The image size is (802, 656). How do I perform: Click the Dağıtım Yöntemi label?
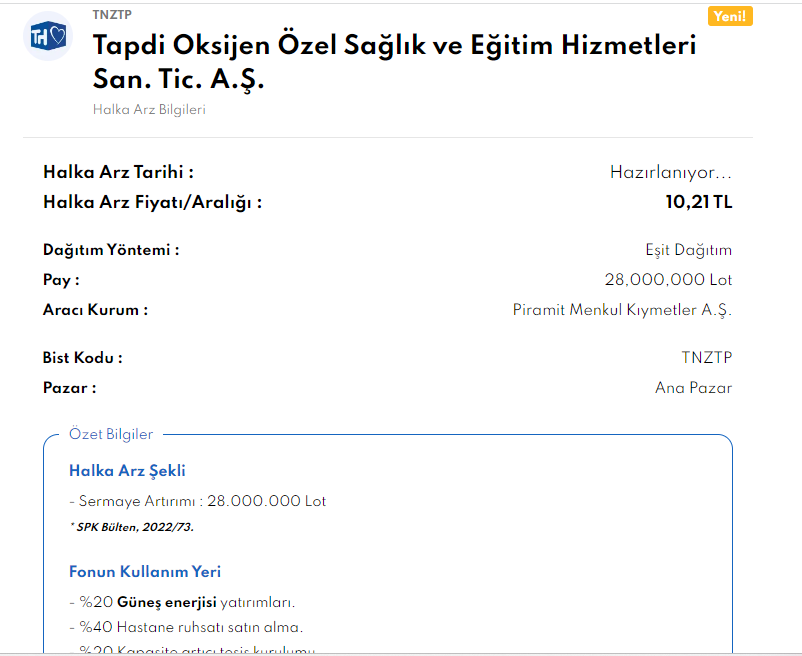click(x=111, y=250)
